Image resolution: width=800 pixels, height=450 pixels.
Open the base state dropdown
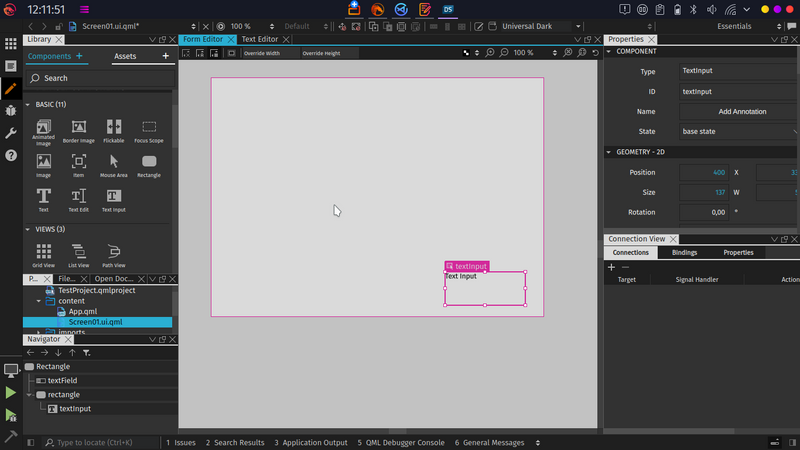coord(737,131)
